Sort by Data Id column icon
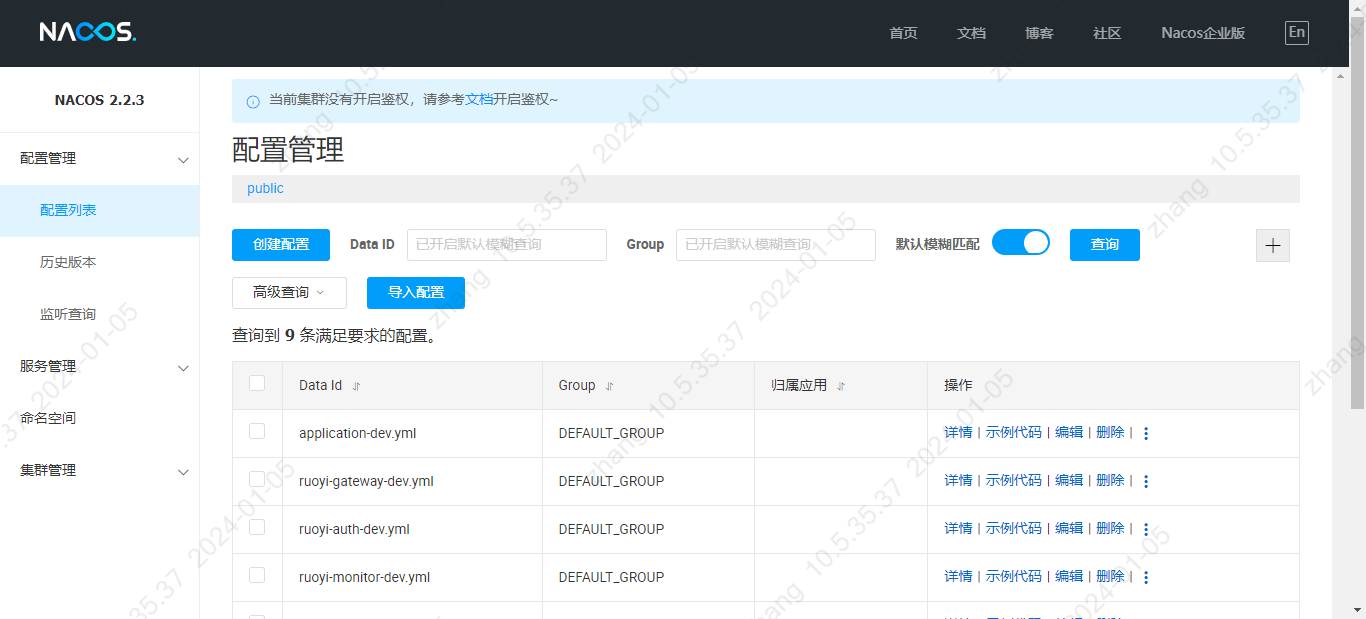The height and width of the screenshot is (619, 1366). tap(356, 386)
